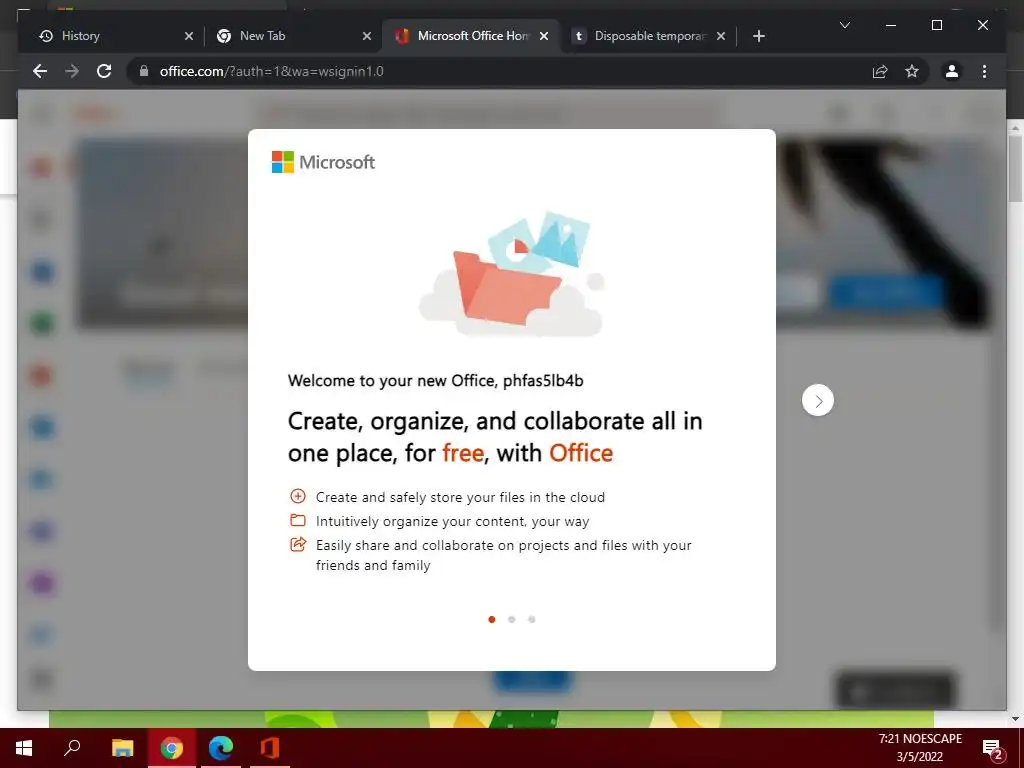This screenshot has height=768, width=1024.
Task: Share this page icon in address bar
Action: pyautogui.click(x=880, y=71)
